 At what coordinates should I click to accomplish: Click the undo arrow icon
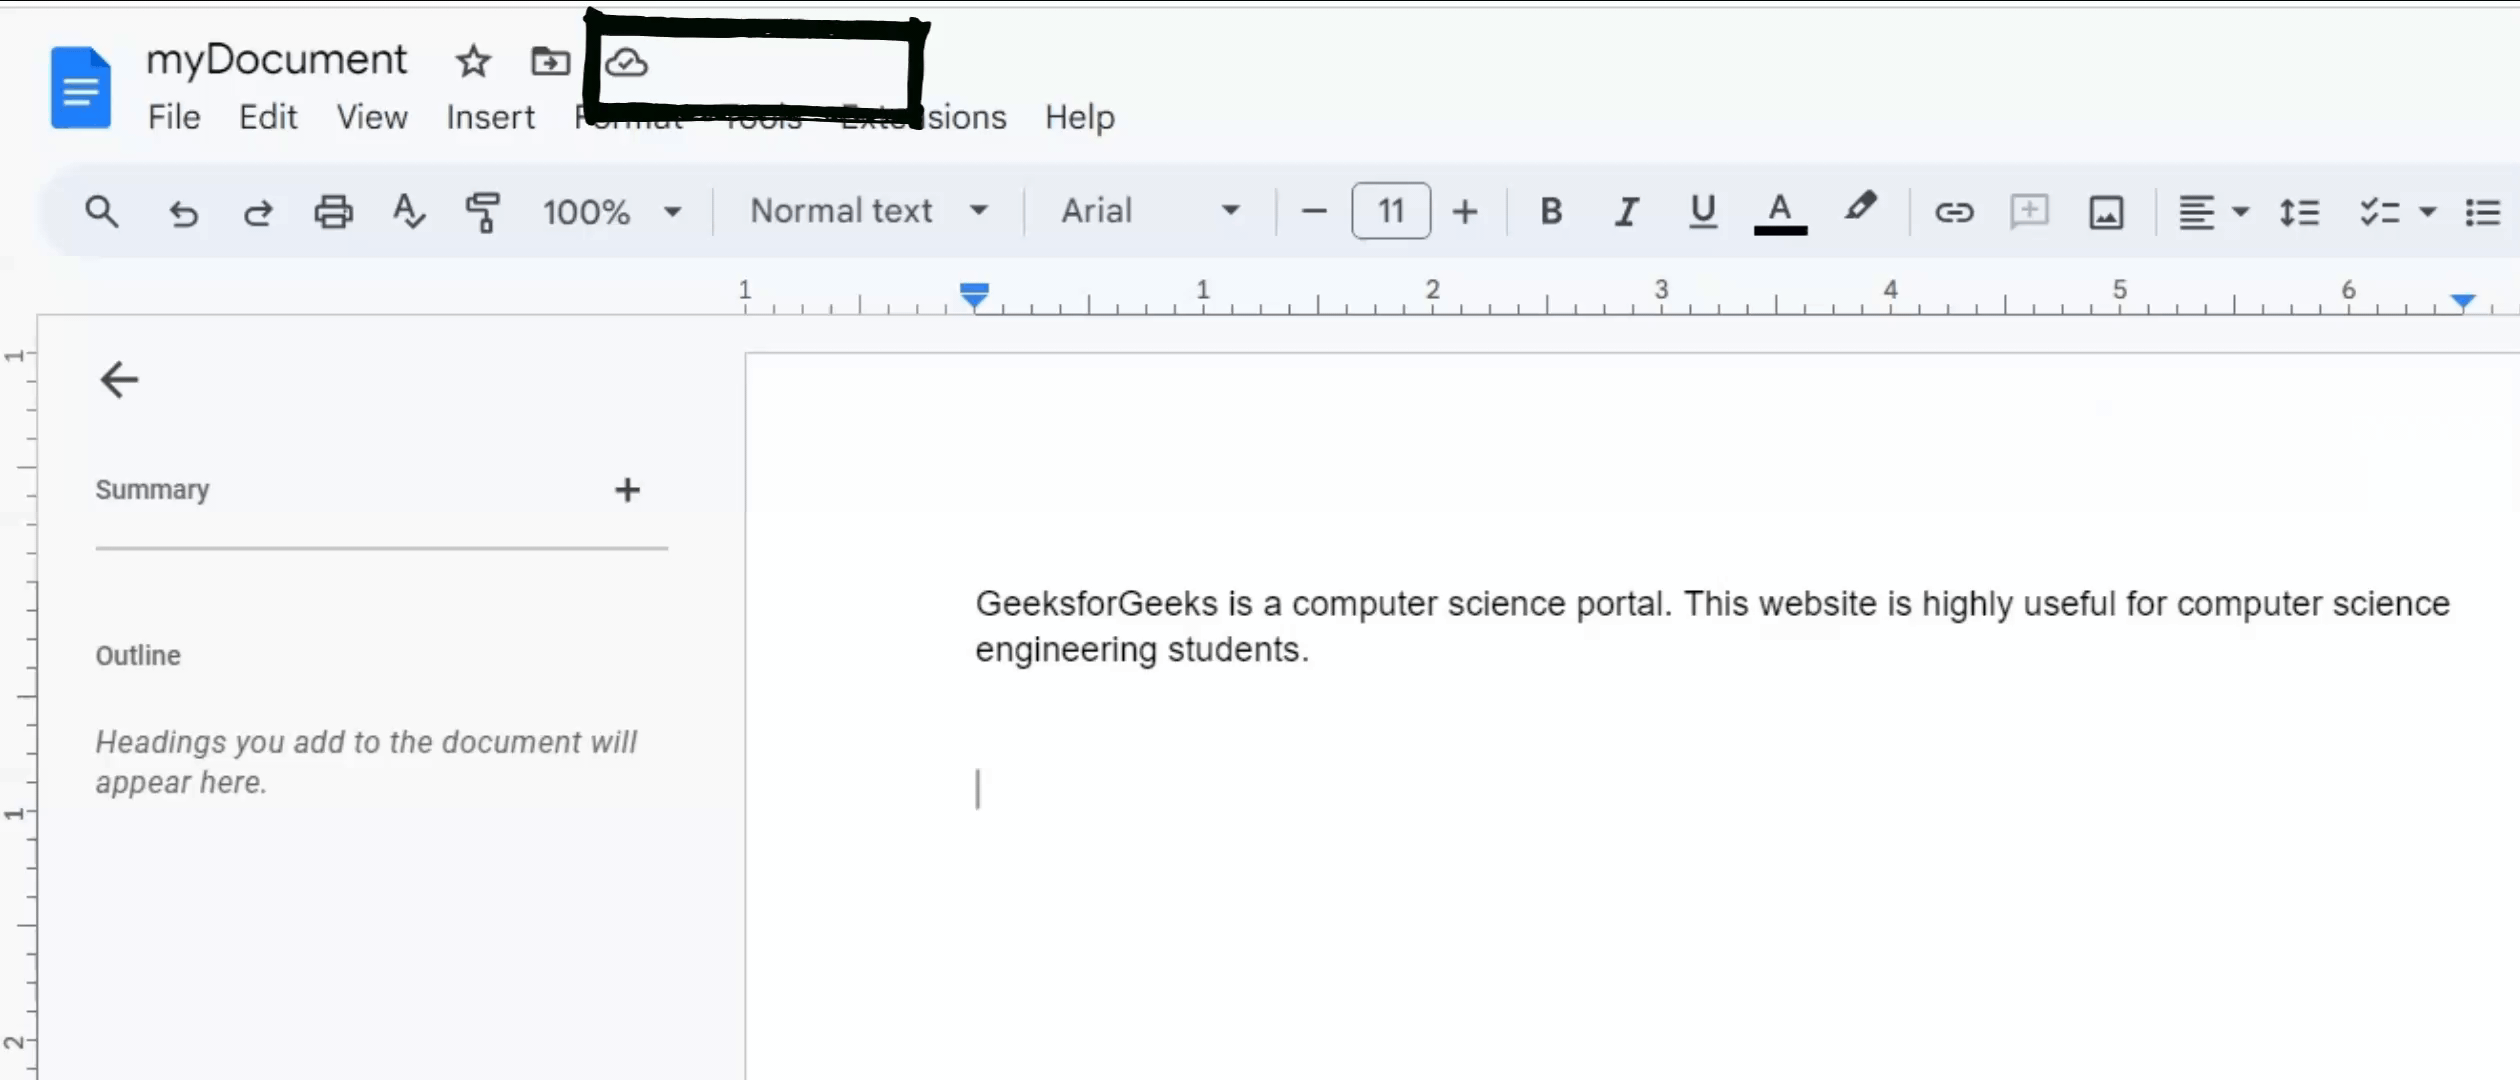(x=183, y=212)
